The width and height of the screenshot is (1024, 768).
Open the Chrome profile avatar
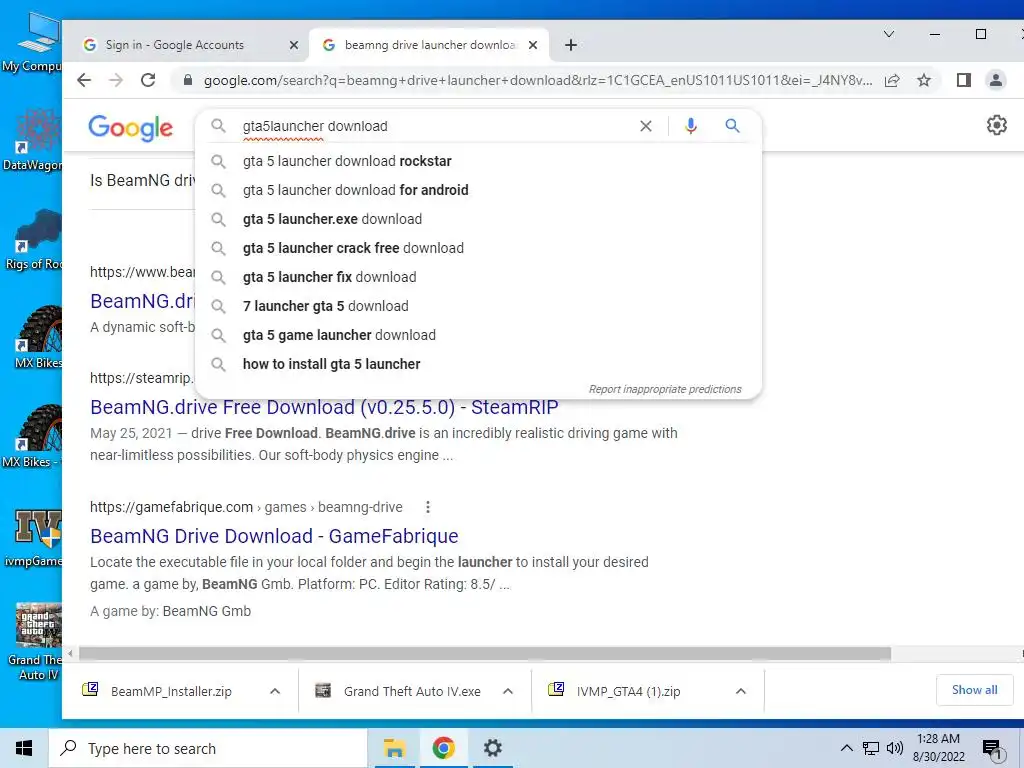coord(996,80)
